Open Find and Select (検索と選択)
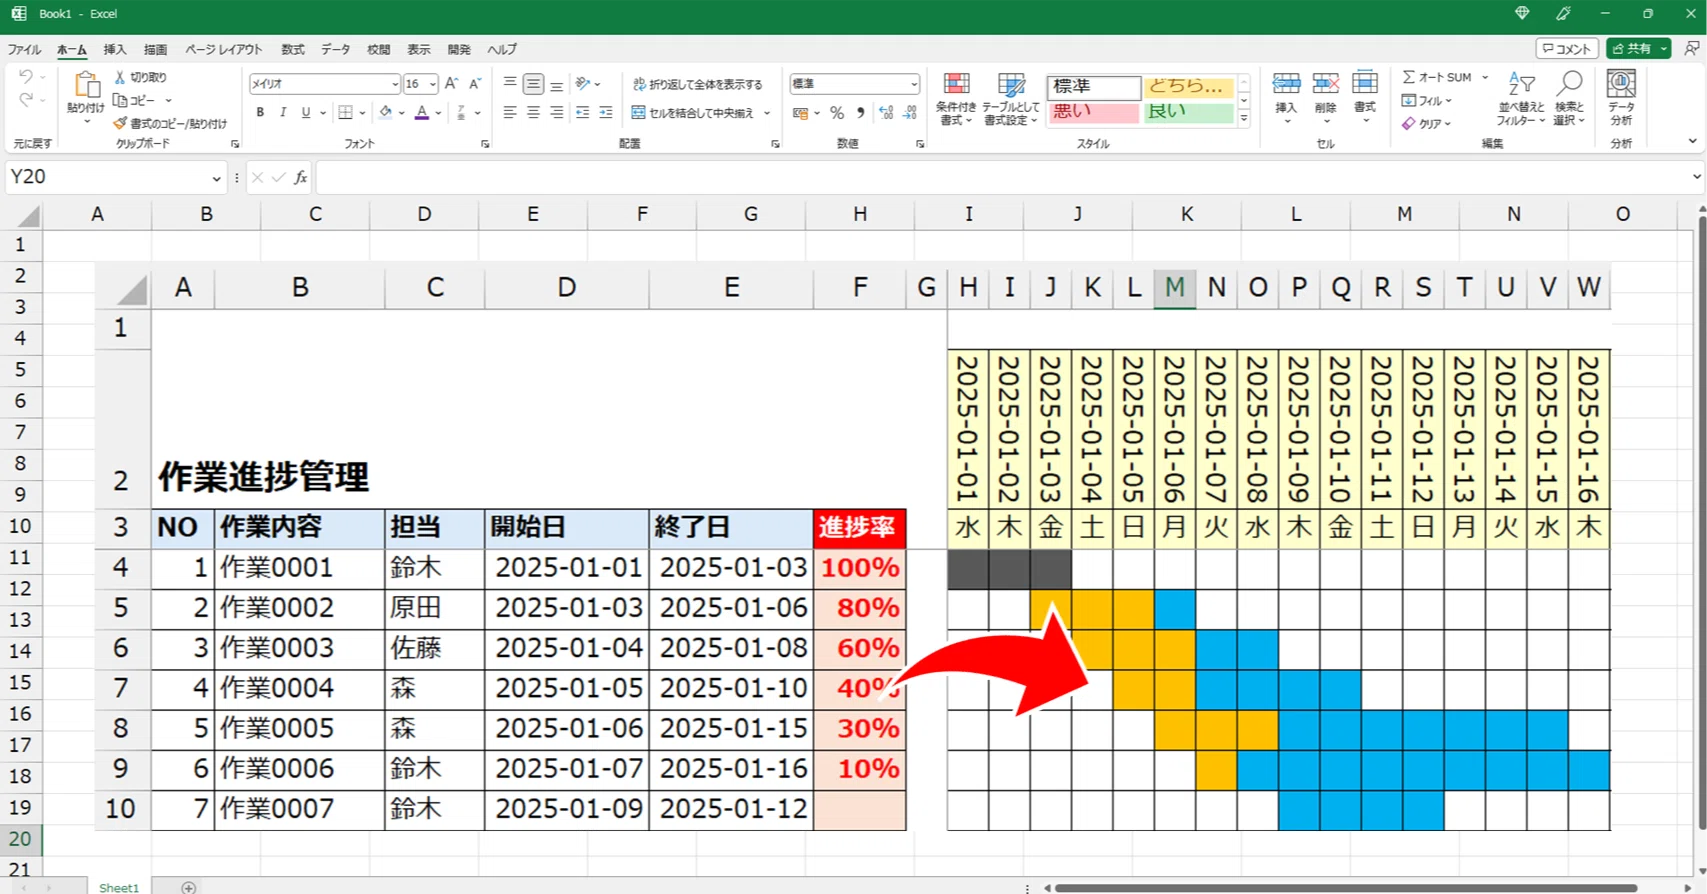Image resolution: width=1707 pixels, height=894 pixels. click(x=1569, y=98)
